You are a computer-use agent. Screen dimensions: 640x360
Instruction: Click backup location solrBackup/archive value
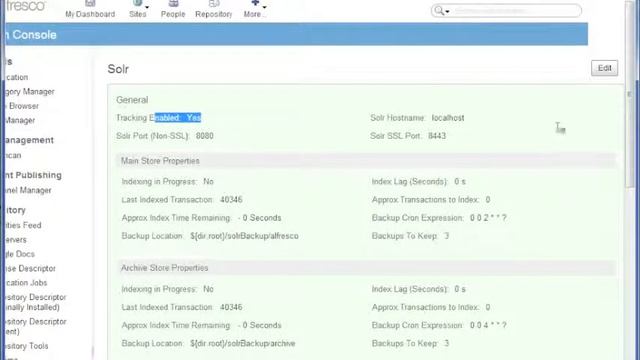tap(242, 343)
